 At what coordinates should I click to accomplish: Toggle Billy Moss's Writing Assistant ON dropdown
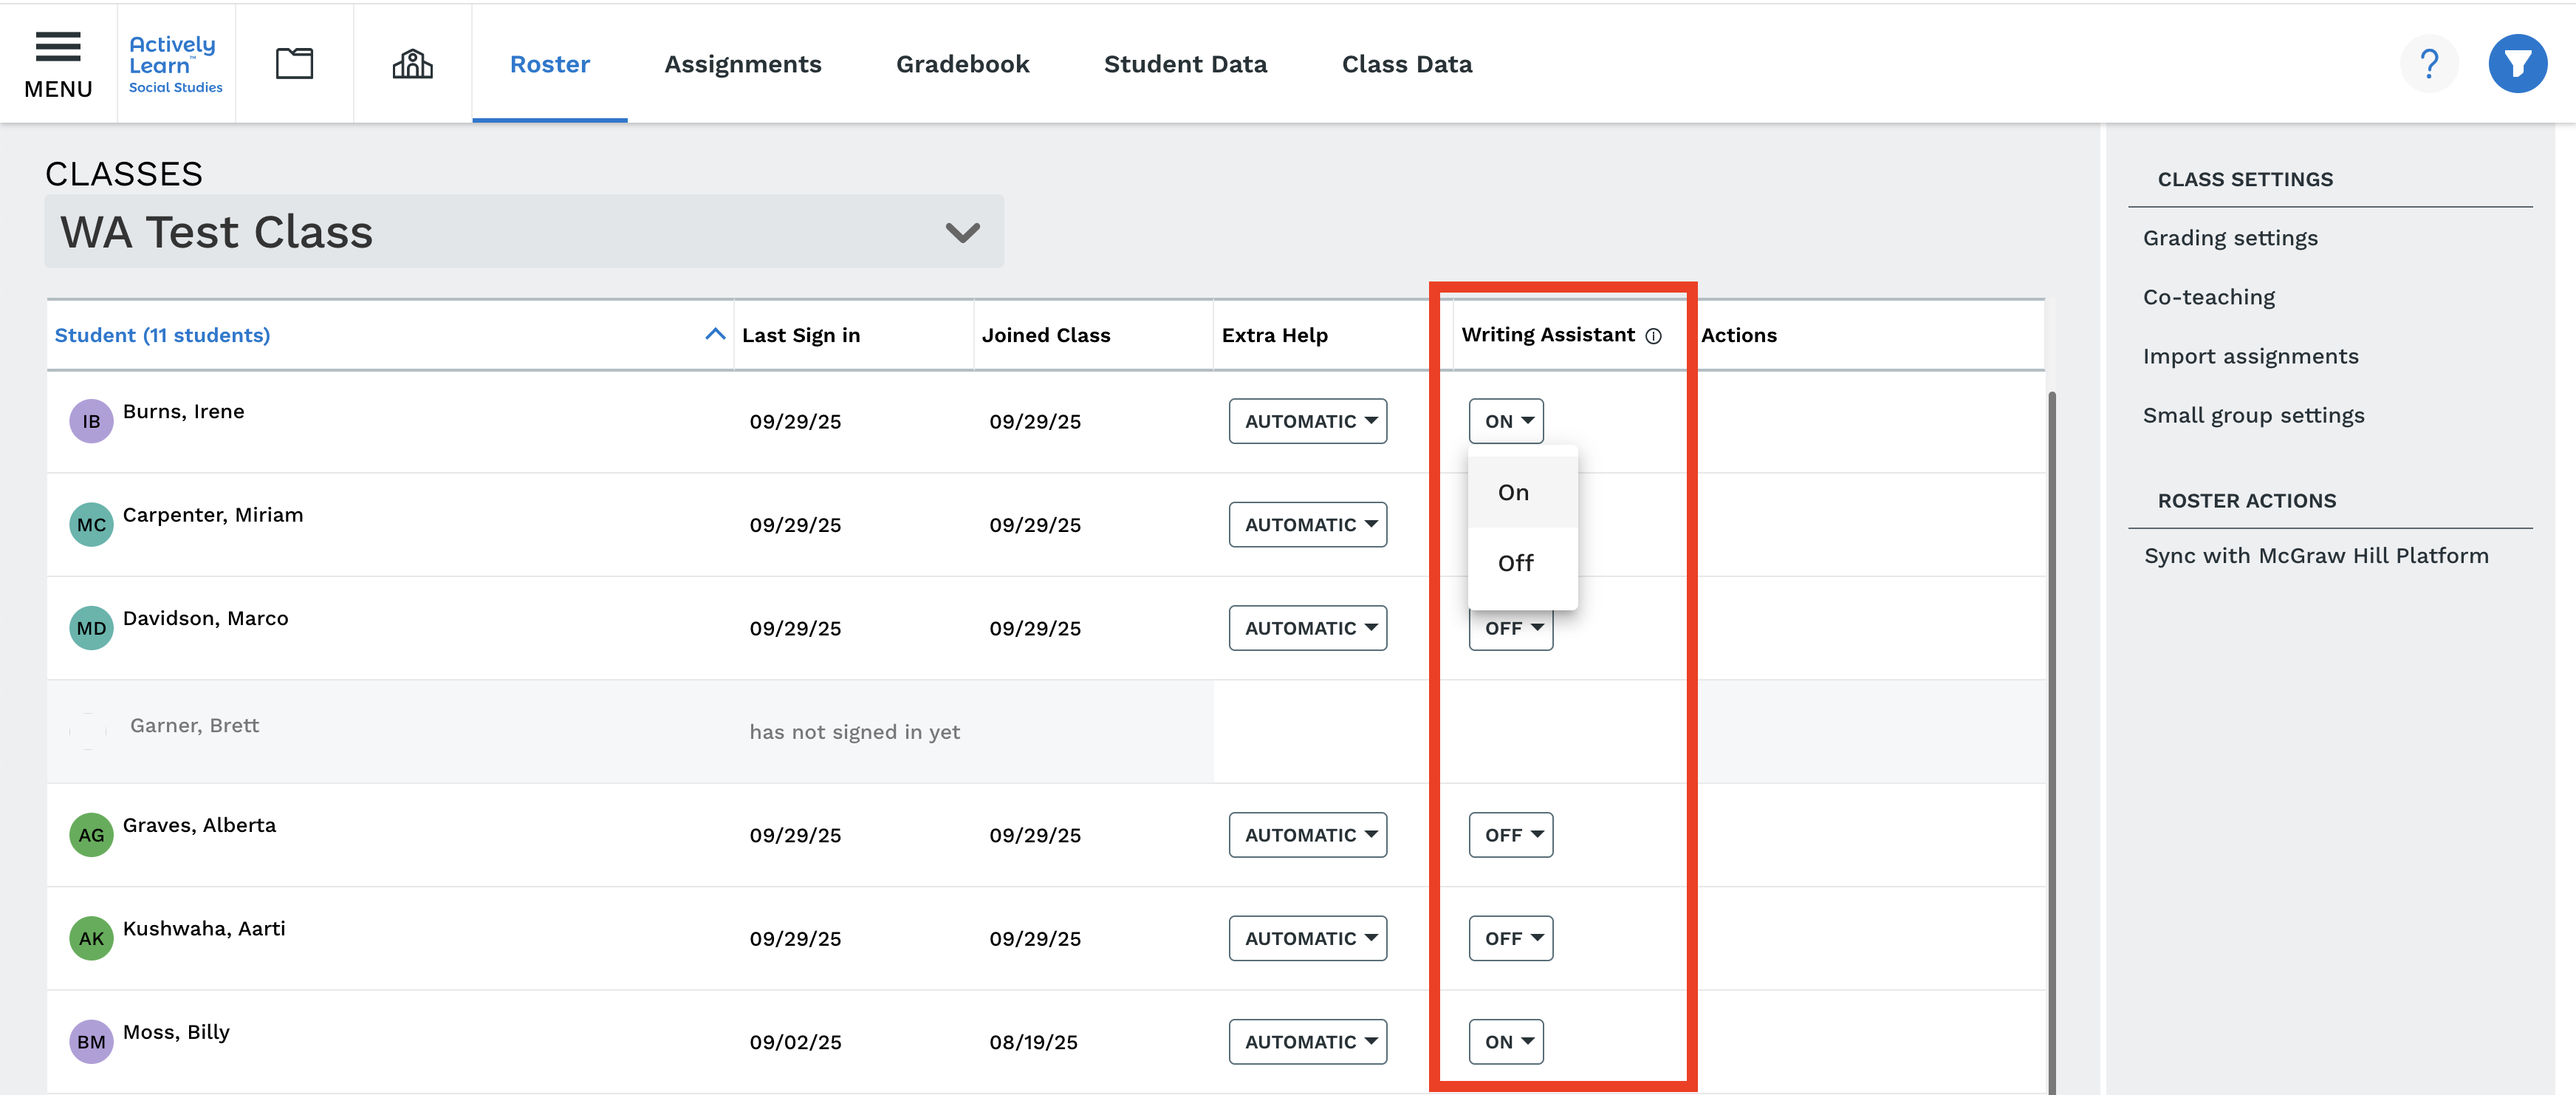pos(1505,1041)
